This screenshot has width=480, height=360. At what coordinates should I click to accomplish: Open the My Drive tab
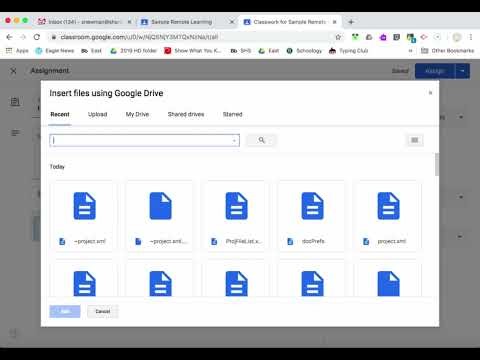tap(137, 114)
